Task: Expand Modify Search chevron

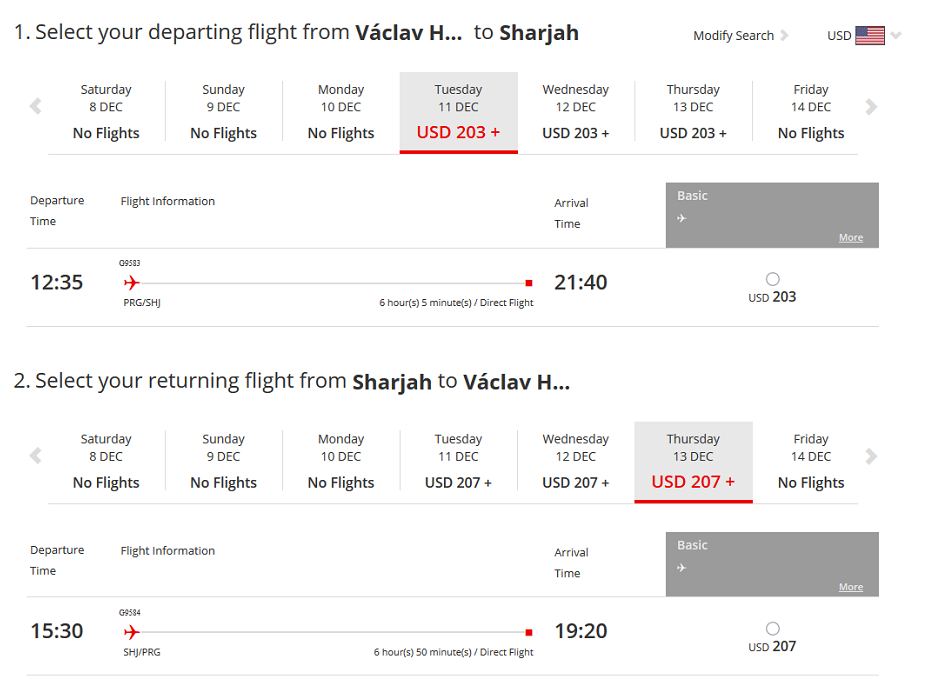Action: tap(784, 35)
